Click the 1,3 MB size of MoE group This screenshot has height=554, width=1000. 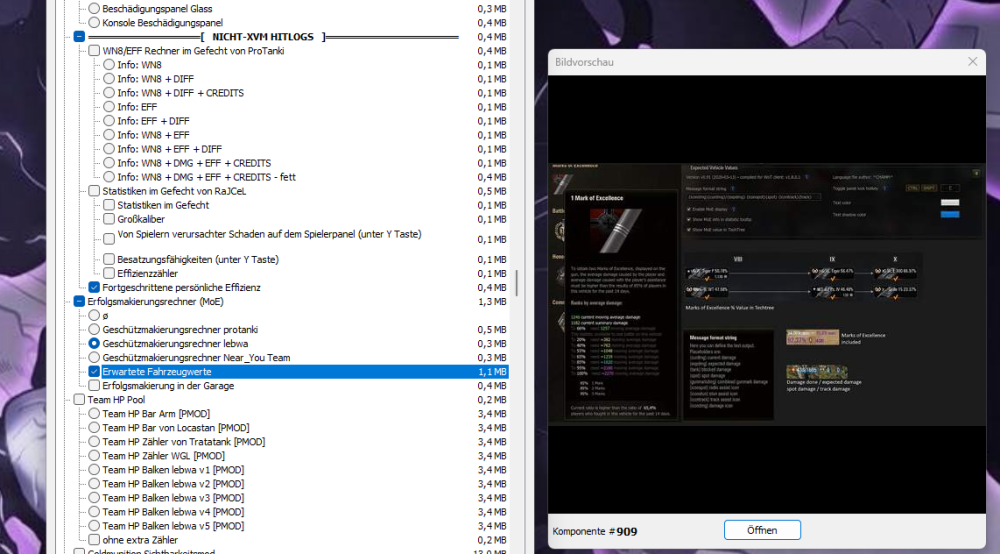pos(492,301)
